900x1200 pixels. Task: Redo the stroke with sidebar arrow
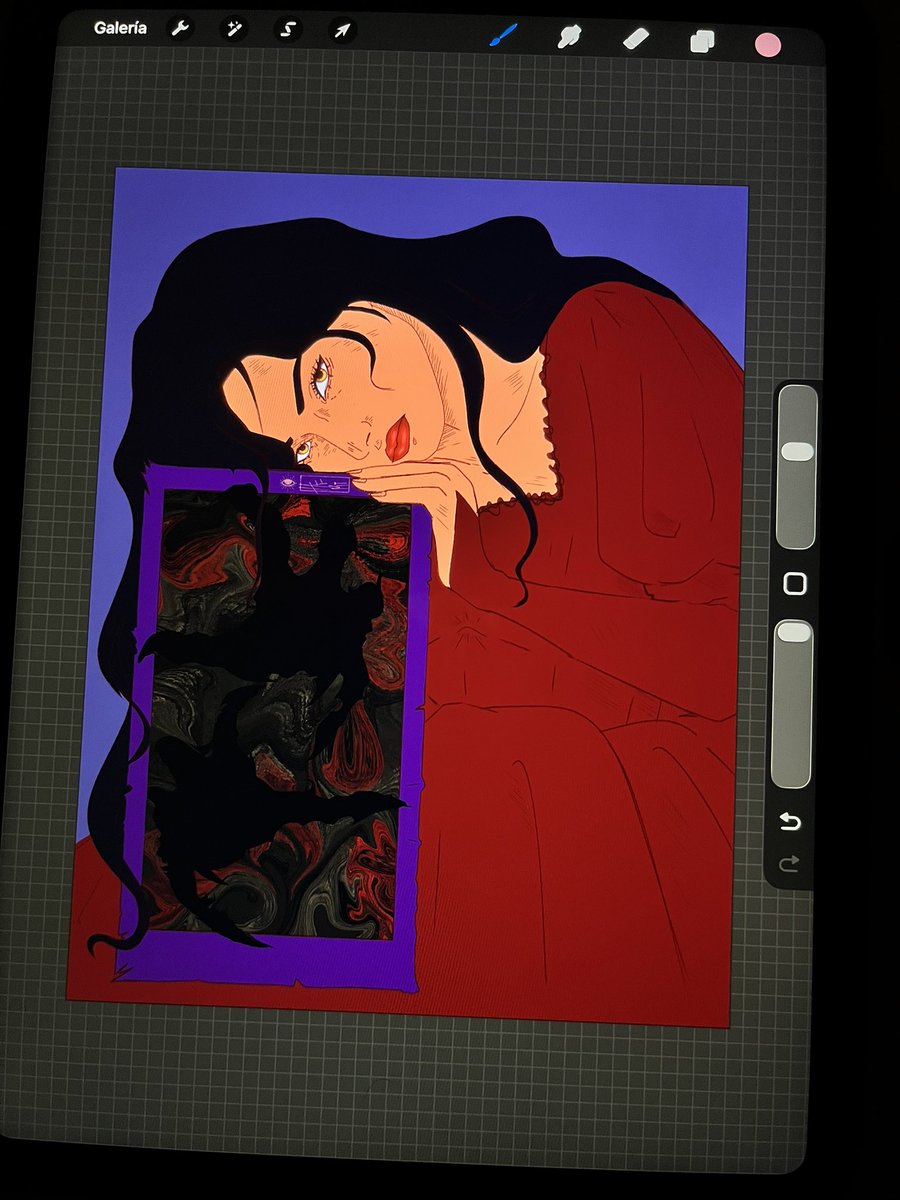(789, 863)
